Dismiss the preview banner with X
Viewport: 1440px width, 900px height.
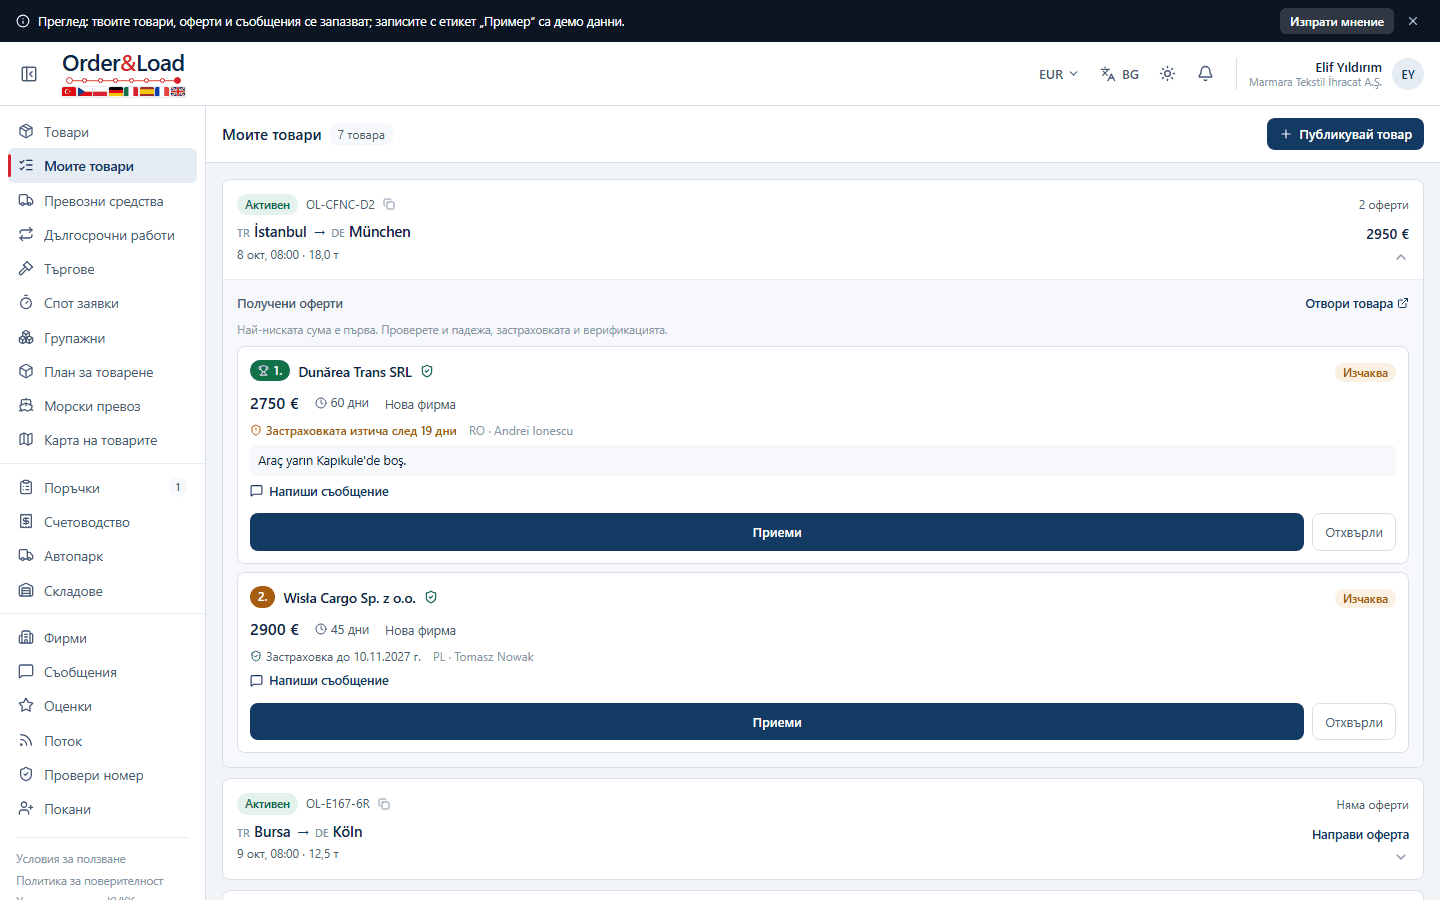click(1413, 21)
